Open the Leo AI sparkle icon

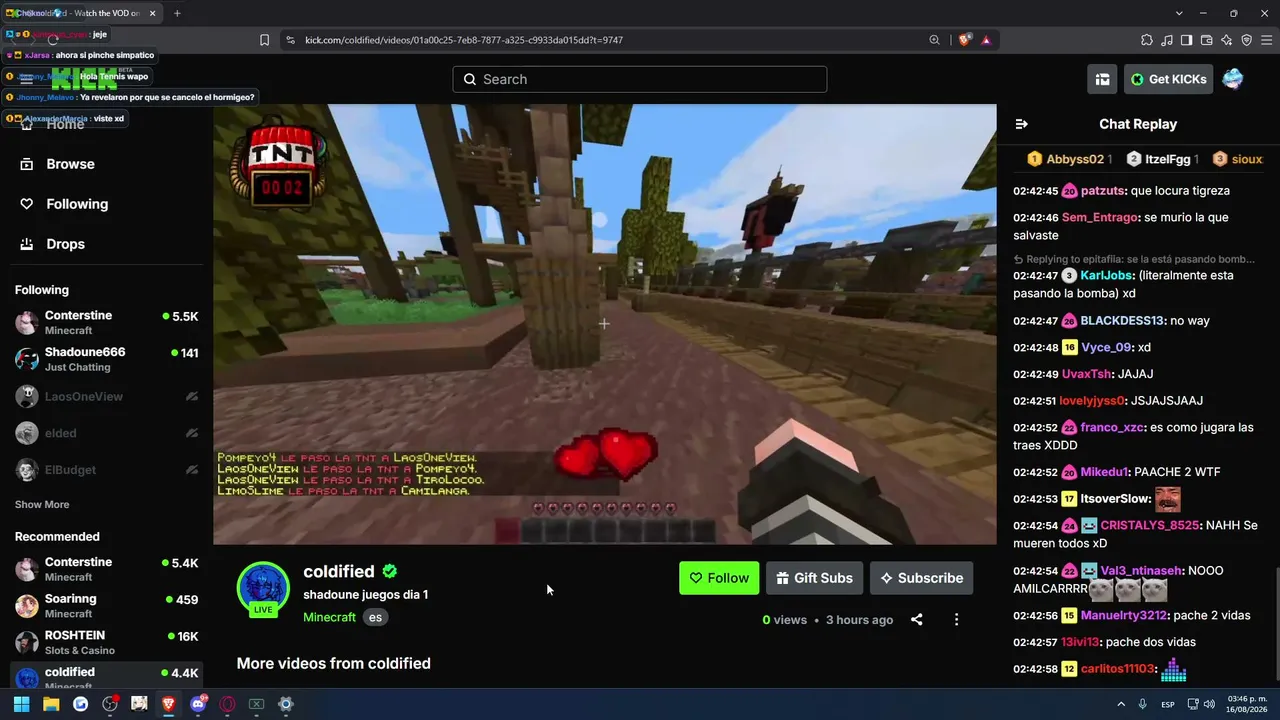(x=1227, y=40)
